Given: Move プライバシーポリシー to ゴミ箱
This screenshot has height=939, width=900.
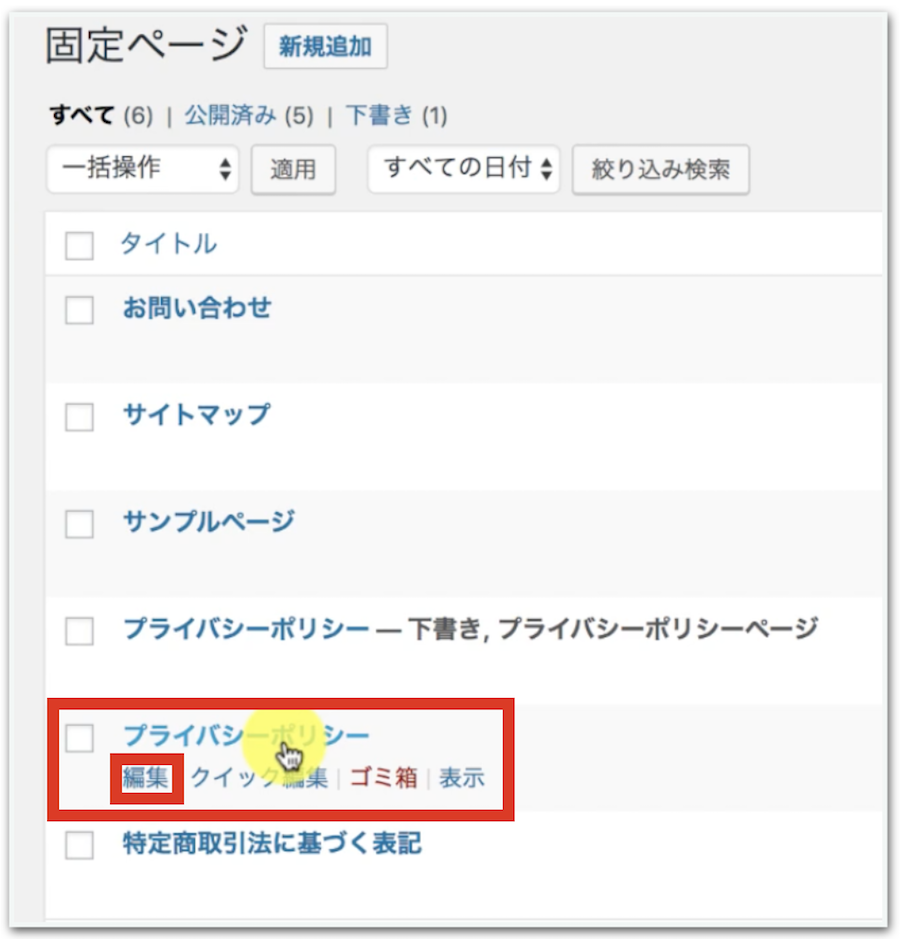Looking at the screenshot, I should tap(383, 778).
